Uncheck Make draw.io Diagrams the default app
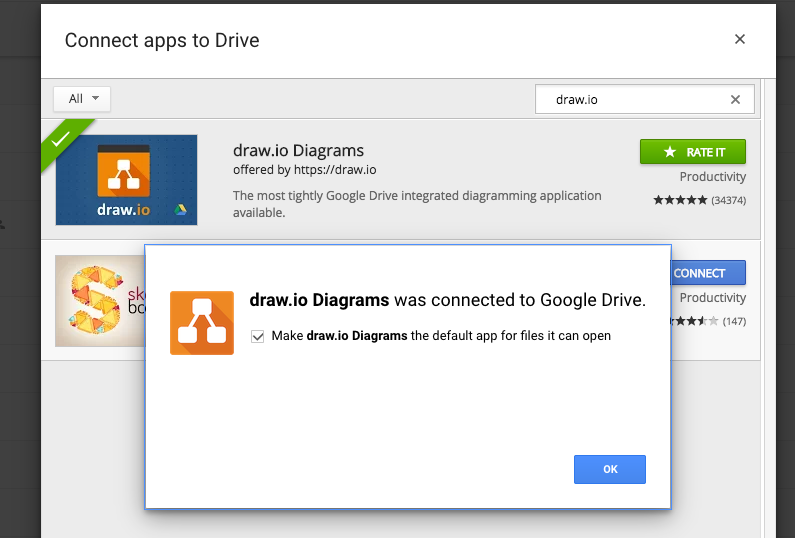 click(258, 336)
